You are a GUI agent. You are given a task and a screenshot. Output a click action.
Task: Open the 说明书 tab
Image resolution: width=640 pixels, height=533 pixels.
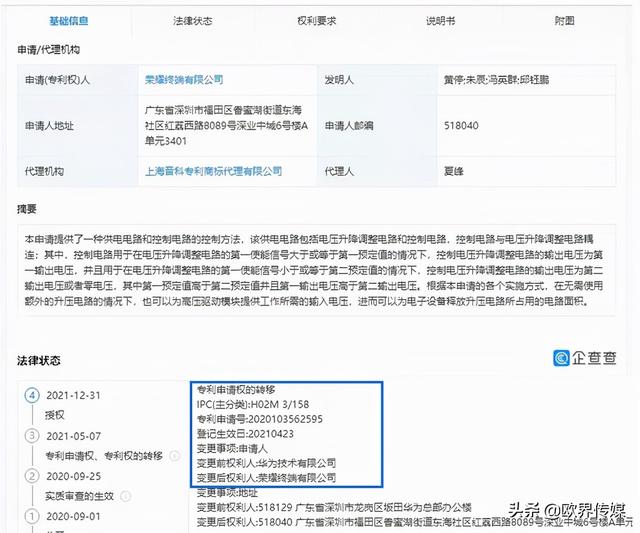point(440,20)
